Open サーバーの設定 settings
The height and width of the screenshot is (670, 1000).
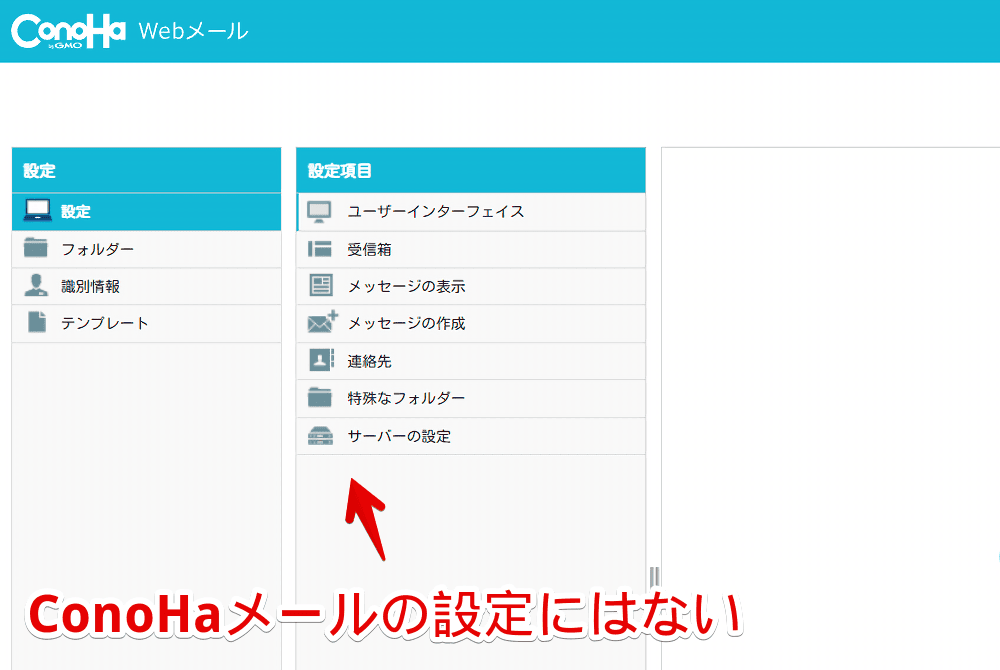pyautogui.click(x=471, y=436)
